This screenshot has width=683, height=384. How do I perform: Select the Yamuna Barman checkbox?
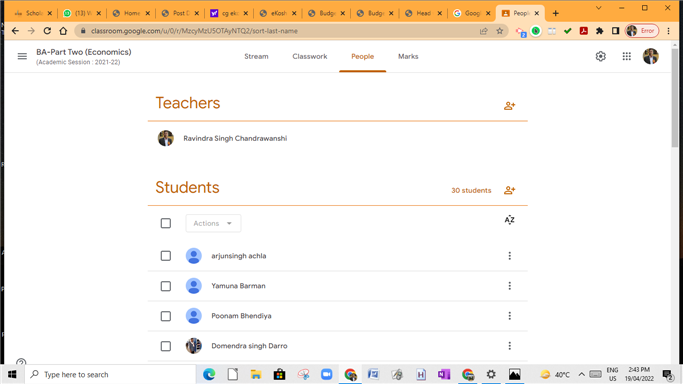point(166,286)
